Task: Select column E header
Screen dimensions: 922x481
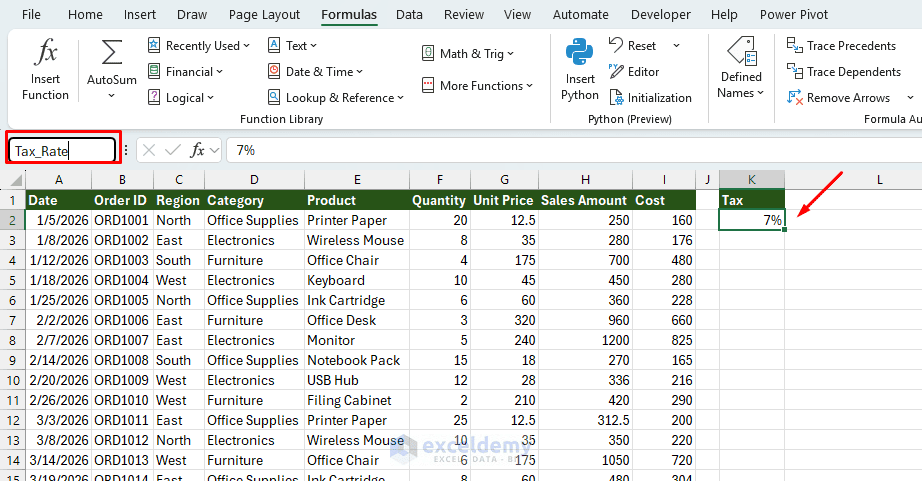Action: 357,180
